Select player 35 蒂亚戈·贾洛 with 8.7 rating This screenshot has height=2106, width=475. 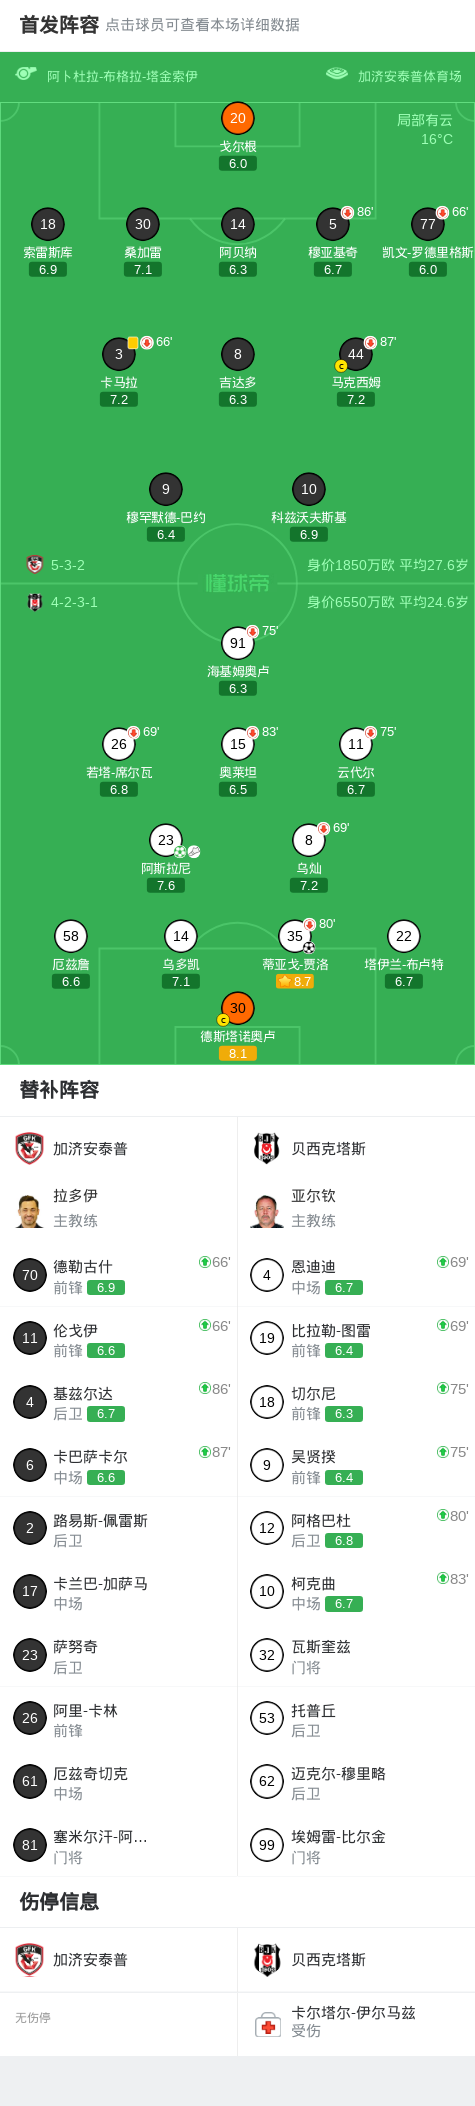[x=295, y=936]
